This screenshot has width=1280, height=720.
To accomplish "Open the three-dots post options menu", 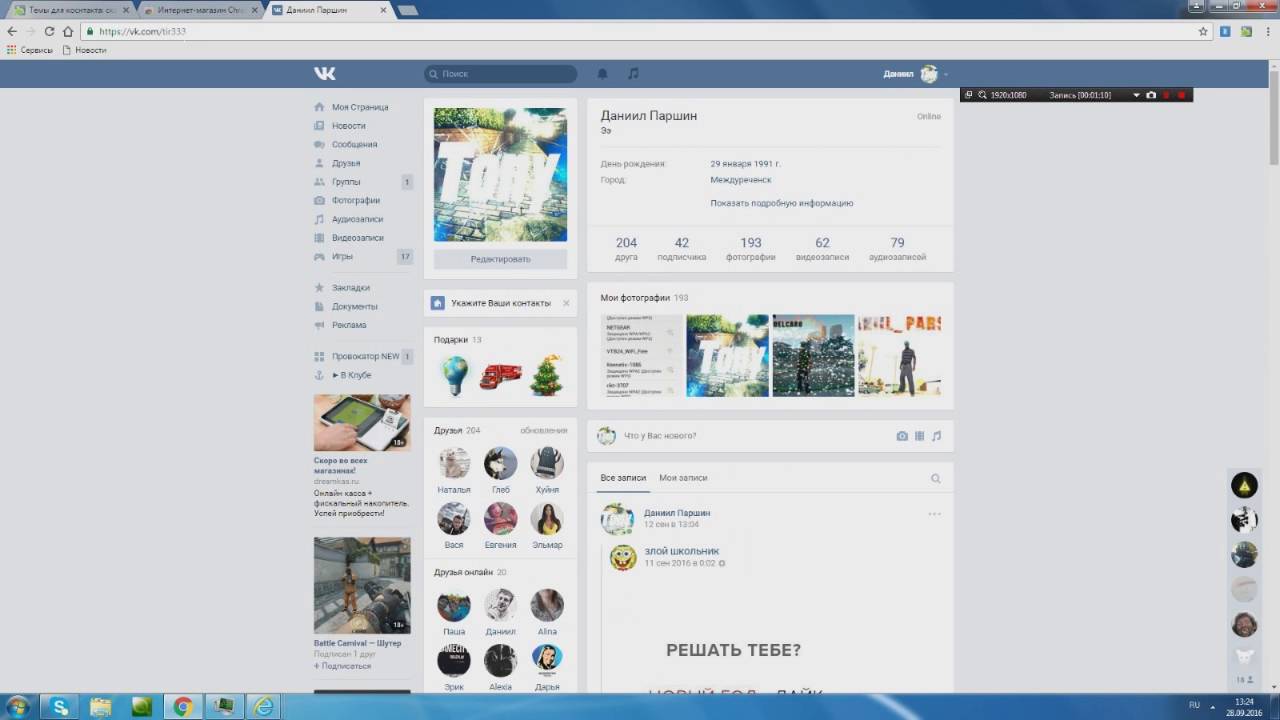I will [x=934, y=514].
